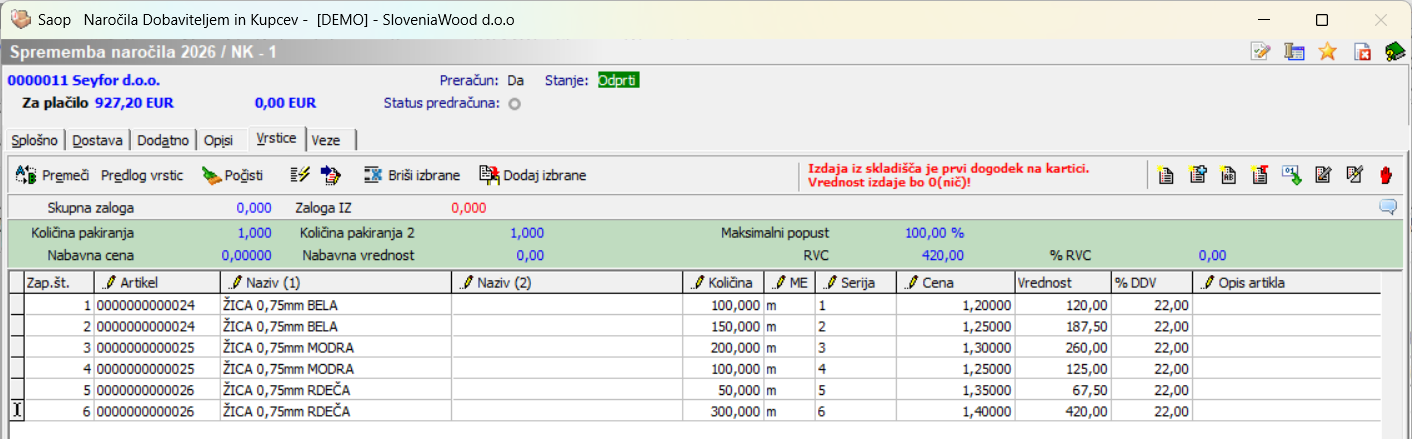Click the lightning list quick-entry icon
Image resolution: width=1412 pixels, height=439 pixels.
pyautogui.click(x=299, y=175)
